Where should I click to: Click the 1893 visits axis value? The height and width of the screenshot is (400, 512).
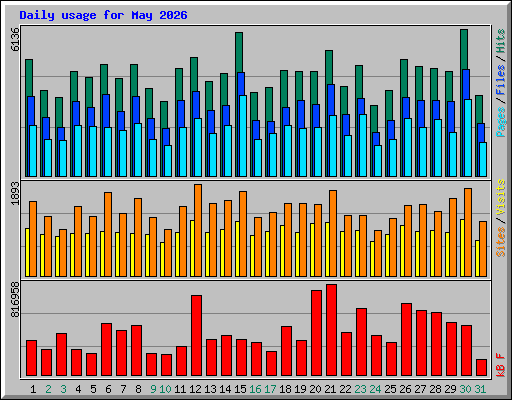[x=15, y=193]
